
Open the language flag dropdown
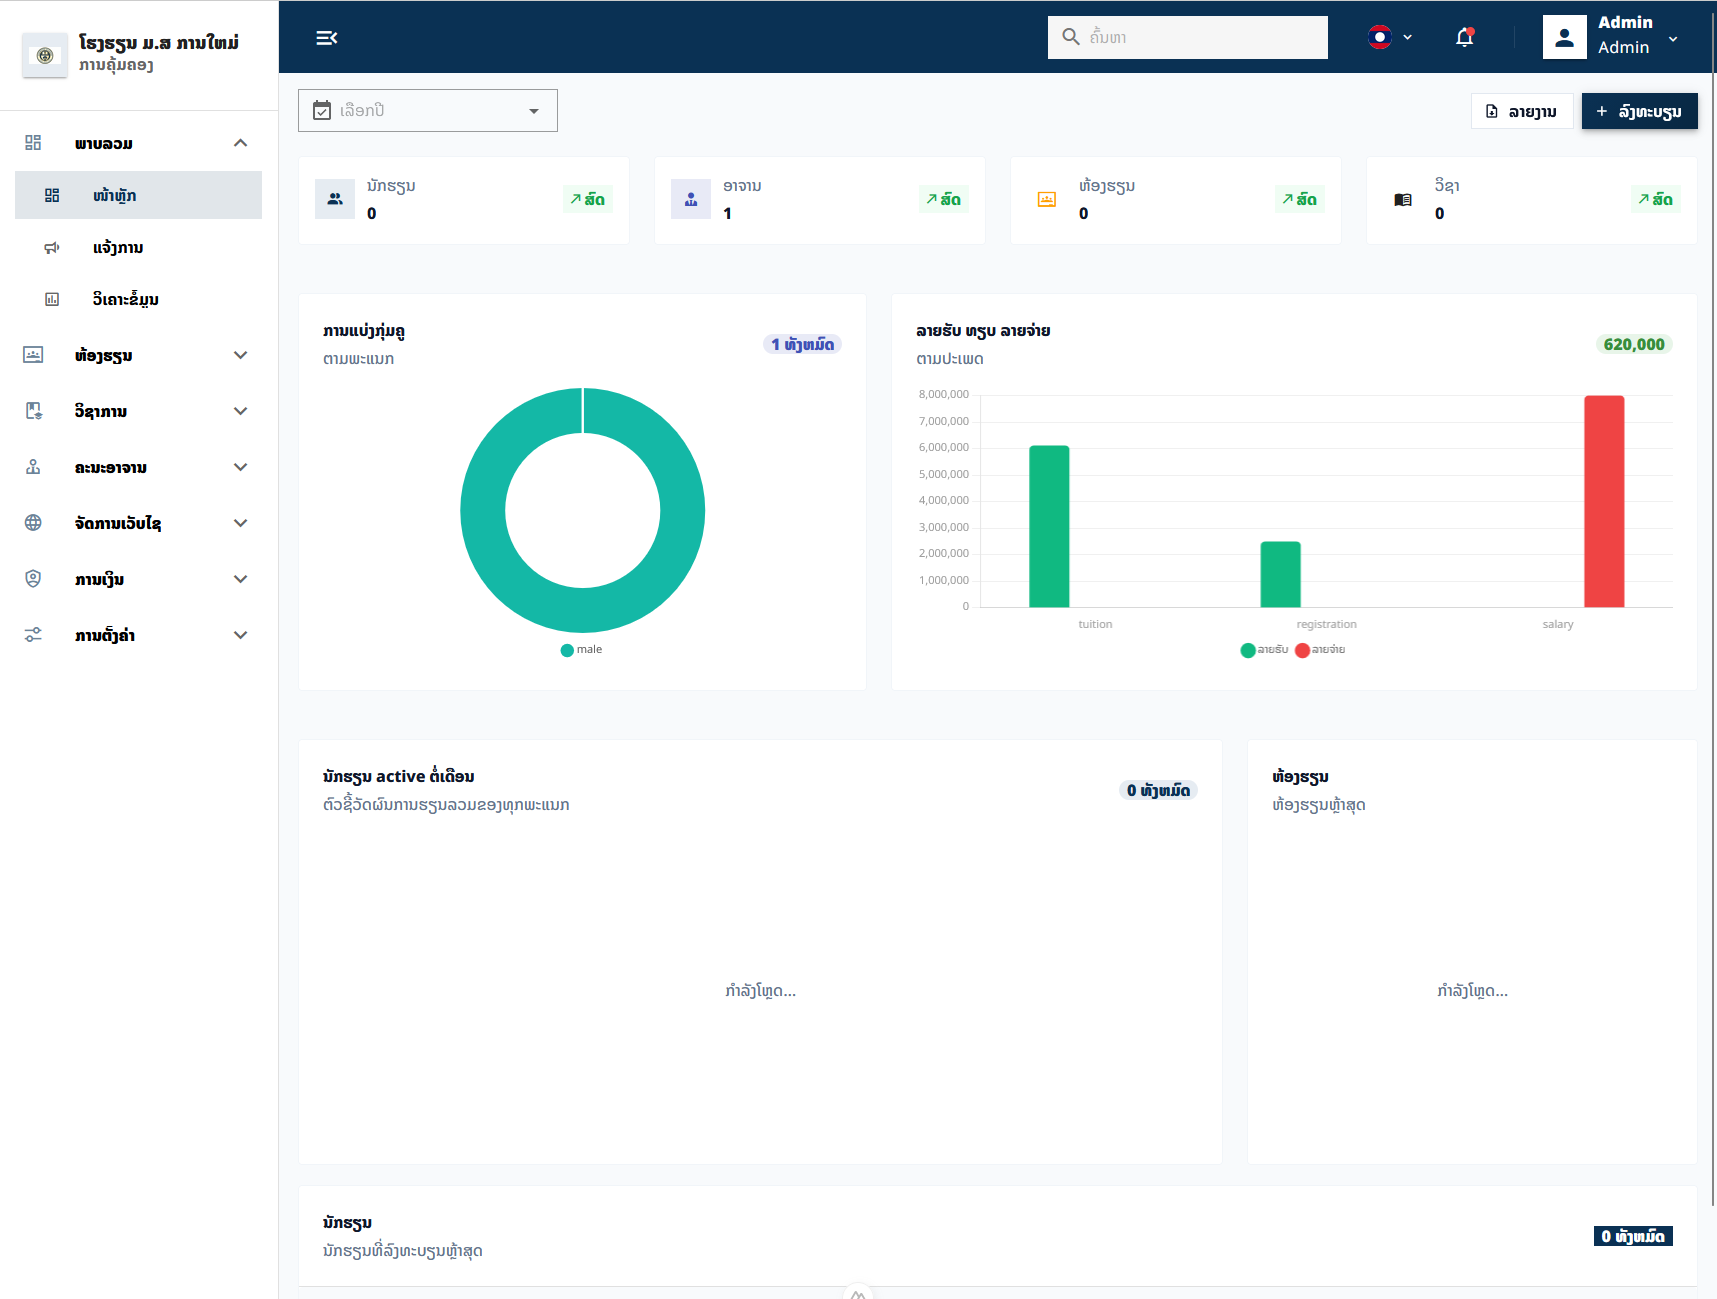point(1390,37)
